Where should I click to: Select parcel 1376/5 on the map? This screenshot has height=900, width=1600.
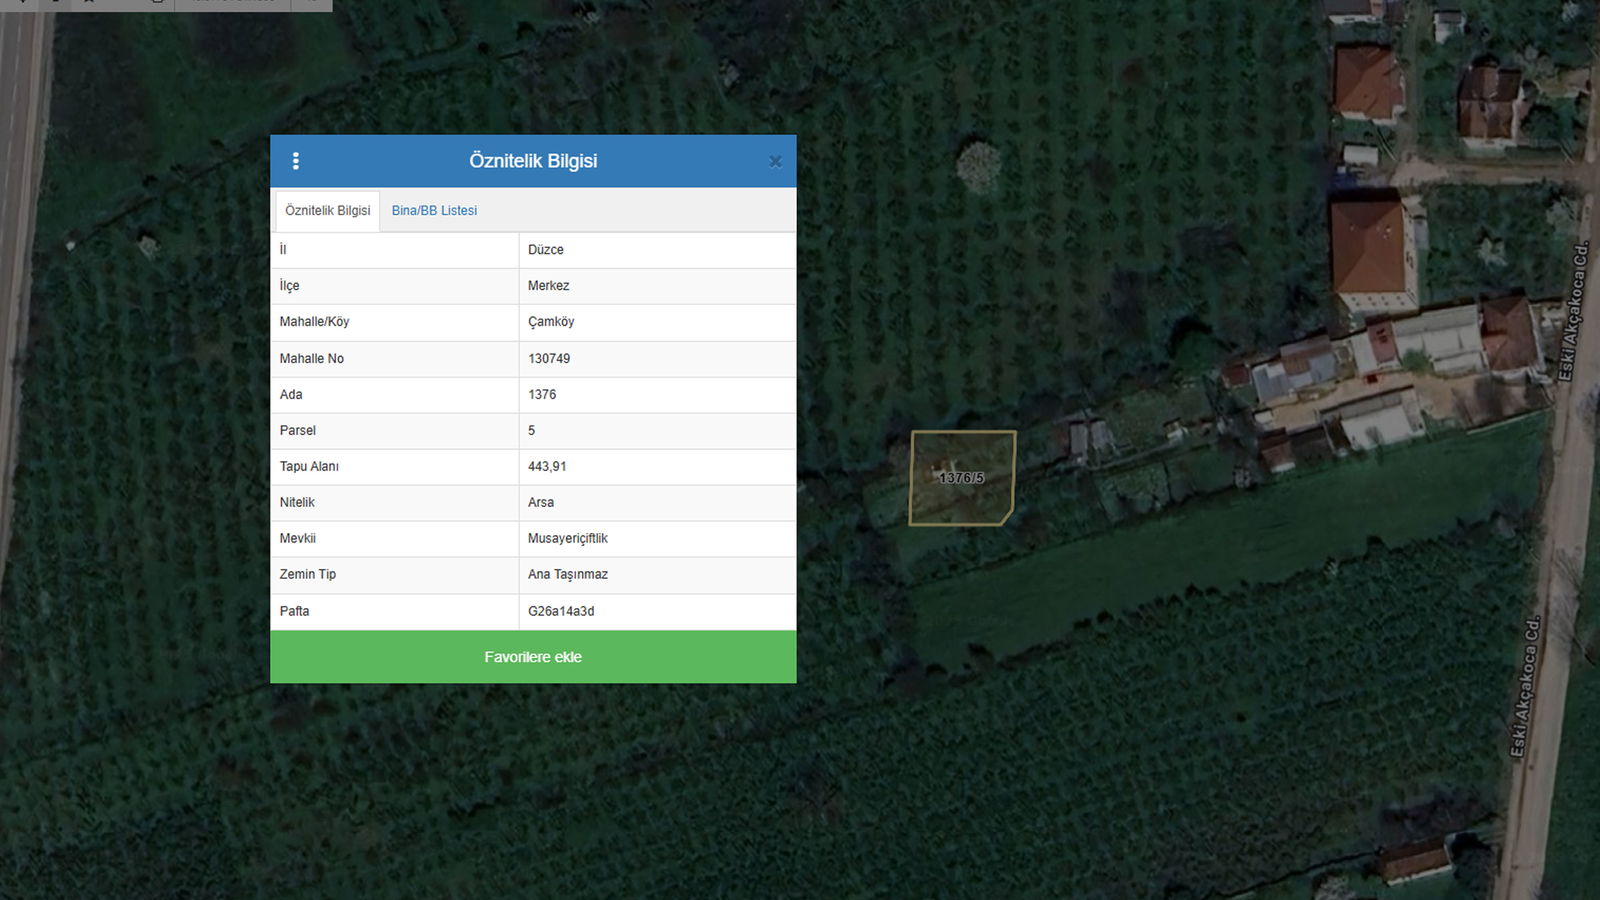point(962,478)
